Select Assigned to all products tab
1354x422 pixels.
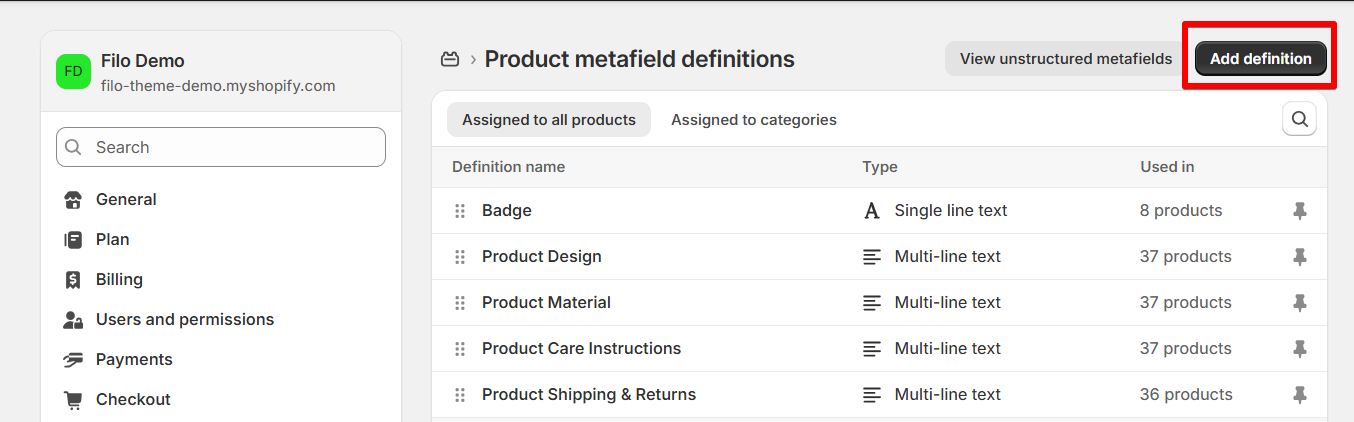(x=548, y=120)
